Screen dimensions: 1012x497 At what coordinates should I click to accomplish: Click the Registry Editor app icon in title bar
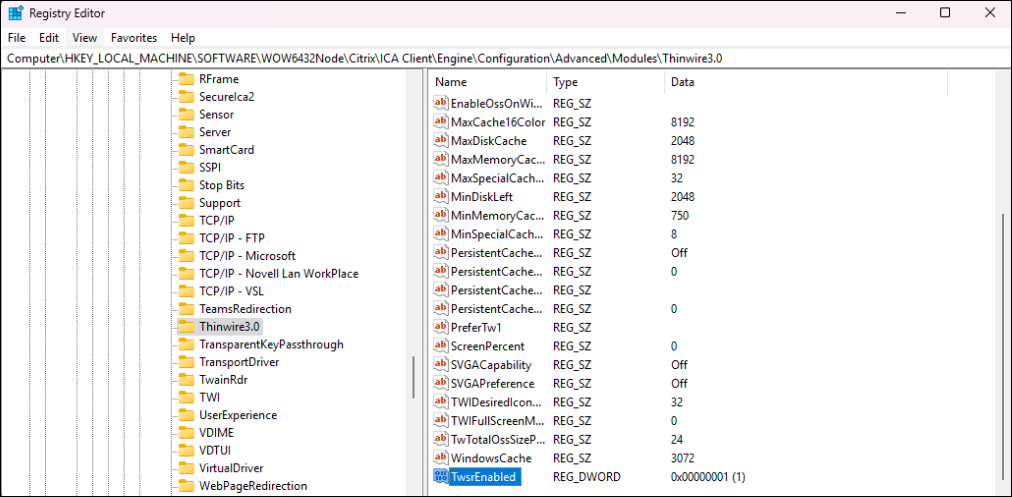click(x=16, y=13)
